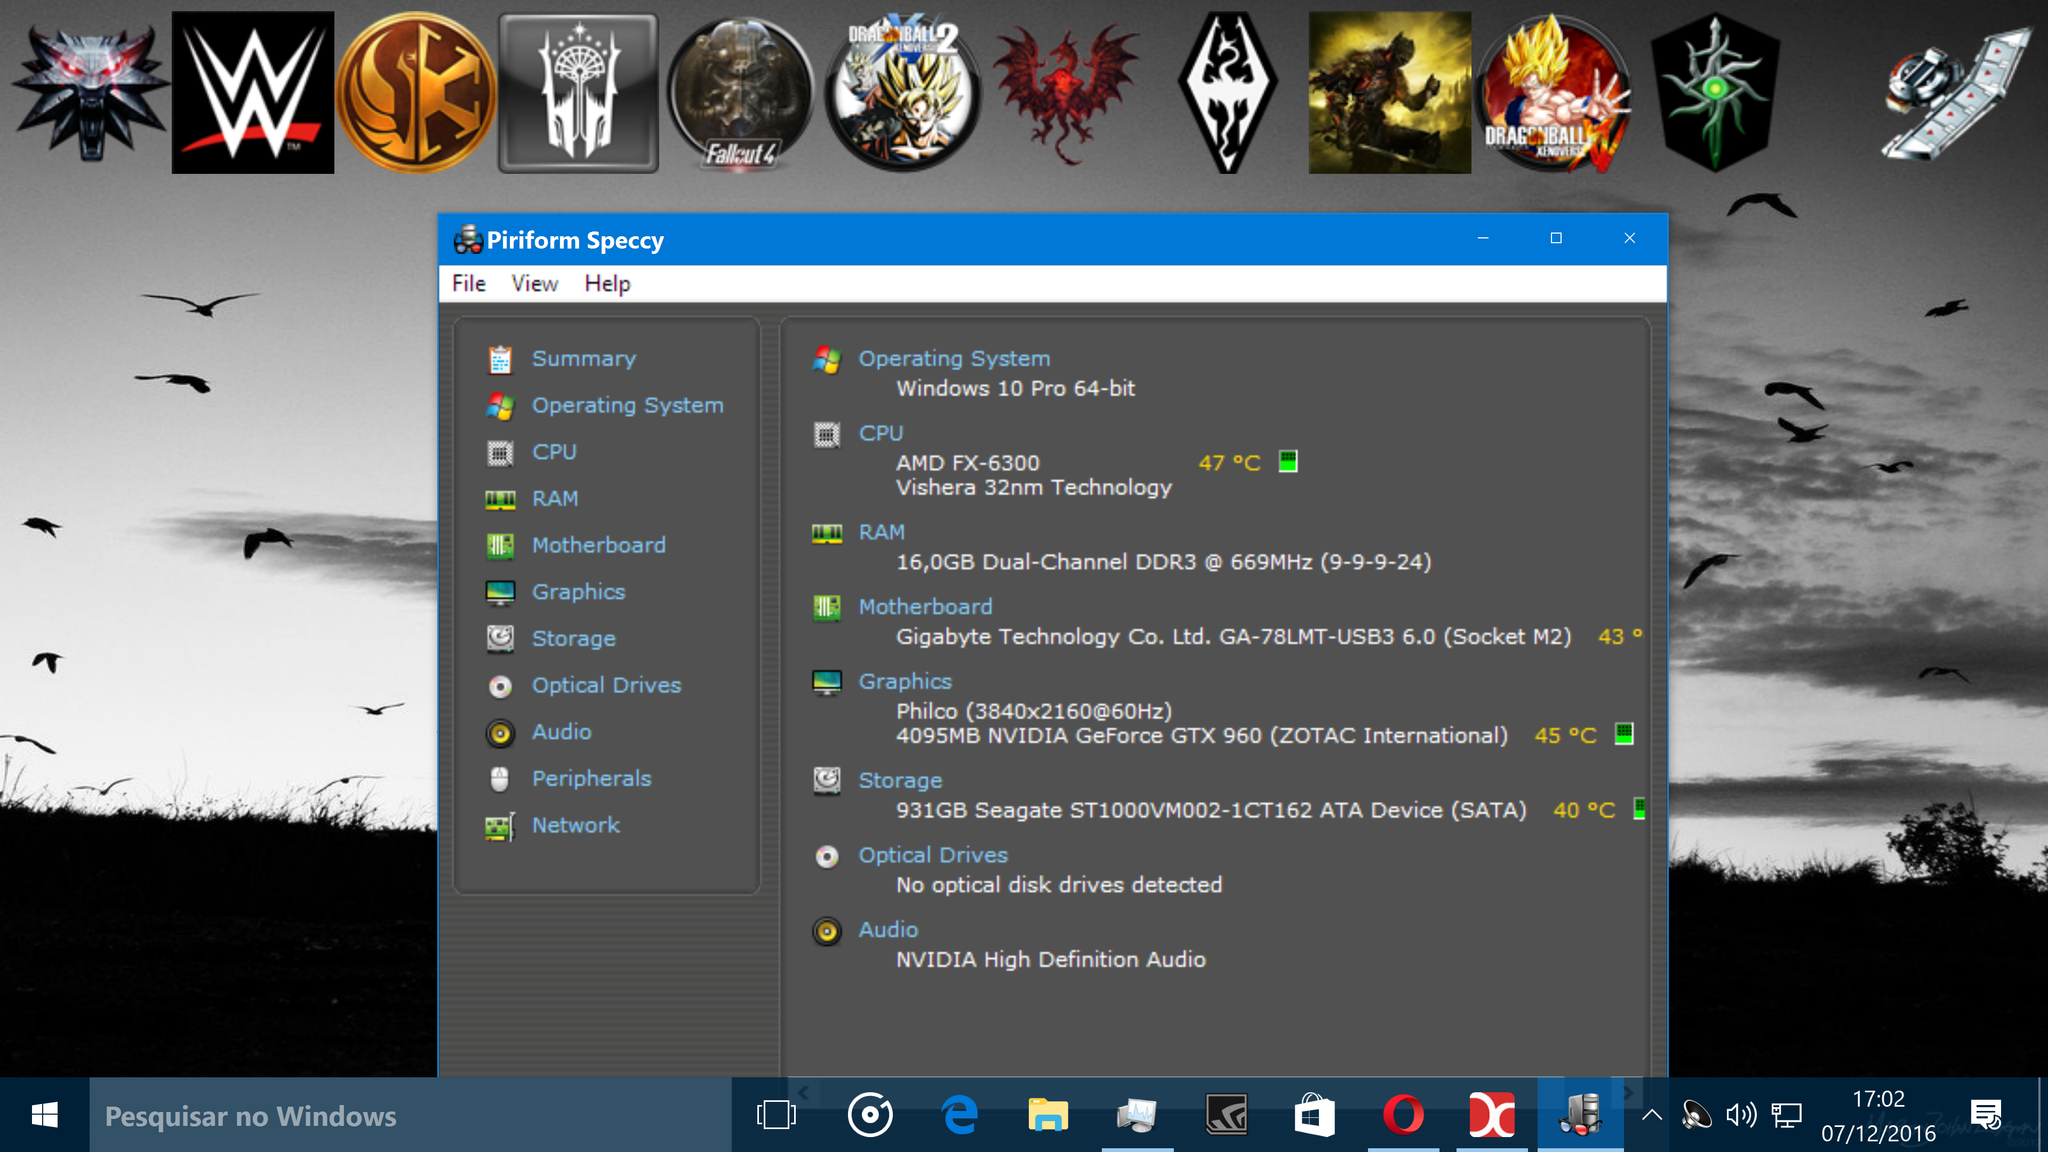Click the Pesquisar no Windows search box
Image resolution: width=2048 pixels, height=1152 pixels.
(x=410, y=1115)
